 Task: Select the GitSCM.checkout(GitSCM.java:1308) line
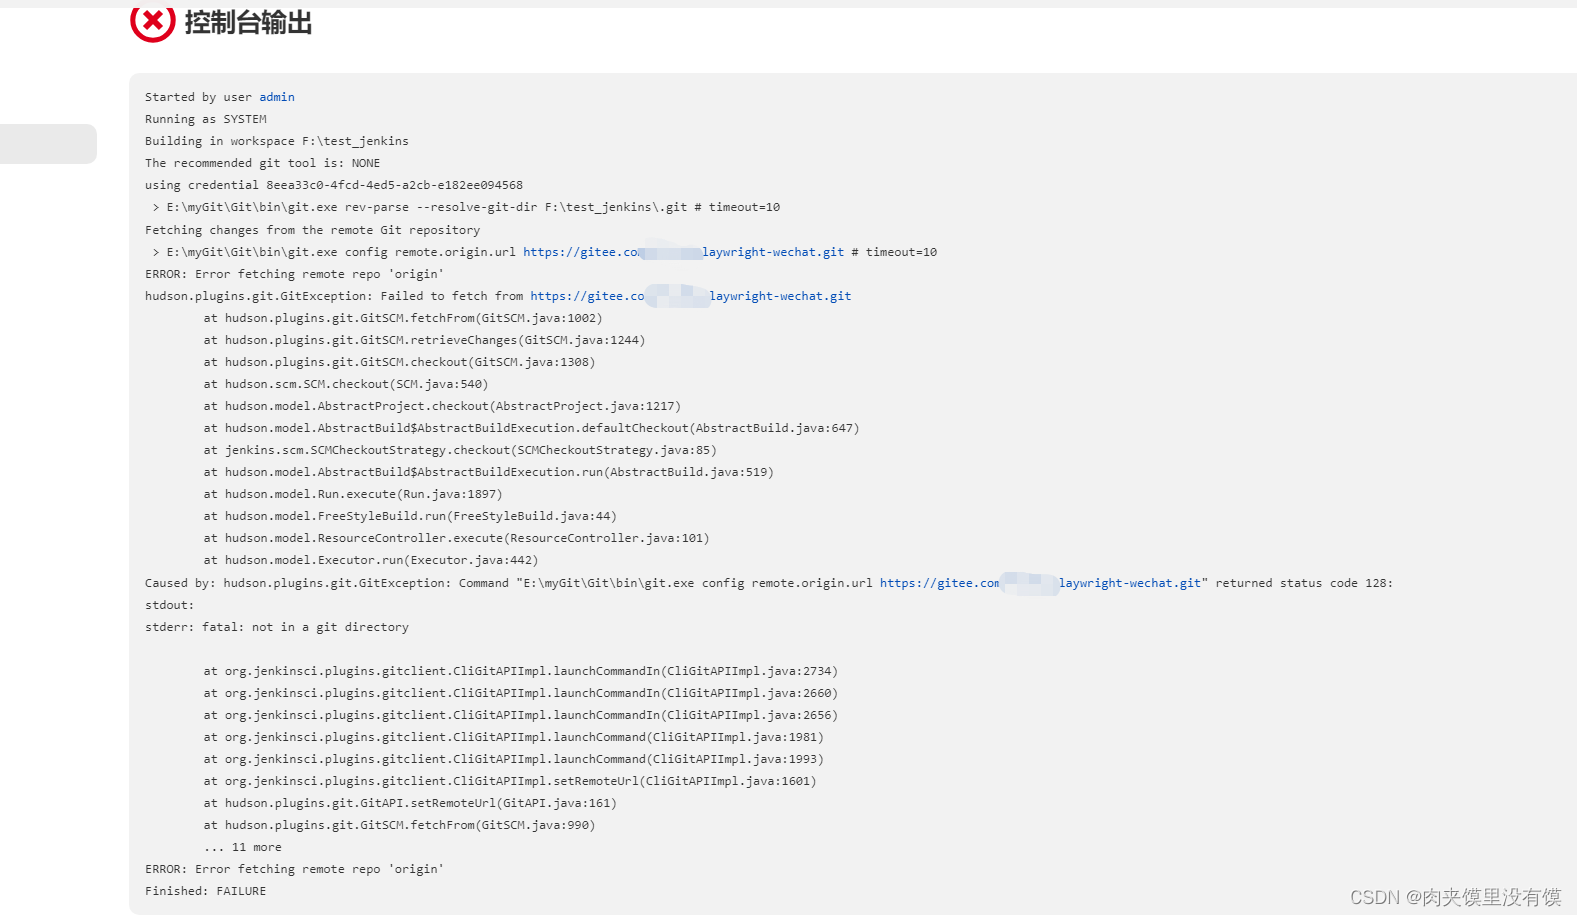pyautogui.click(x=399, y=362)
